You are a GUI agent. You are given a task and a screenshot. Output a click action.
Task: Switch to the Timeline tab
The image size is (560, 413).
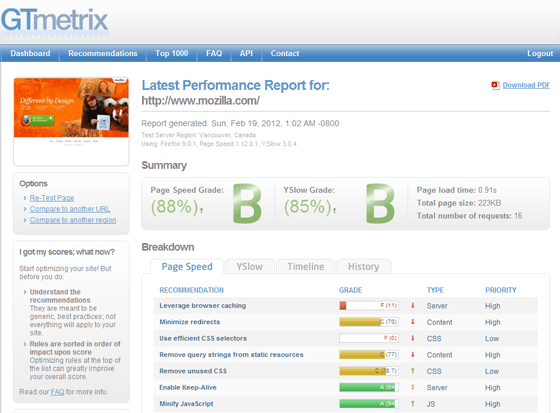coord(306,267)
